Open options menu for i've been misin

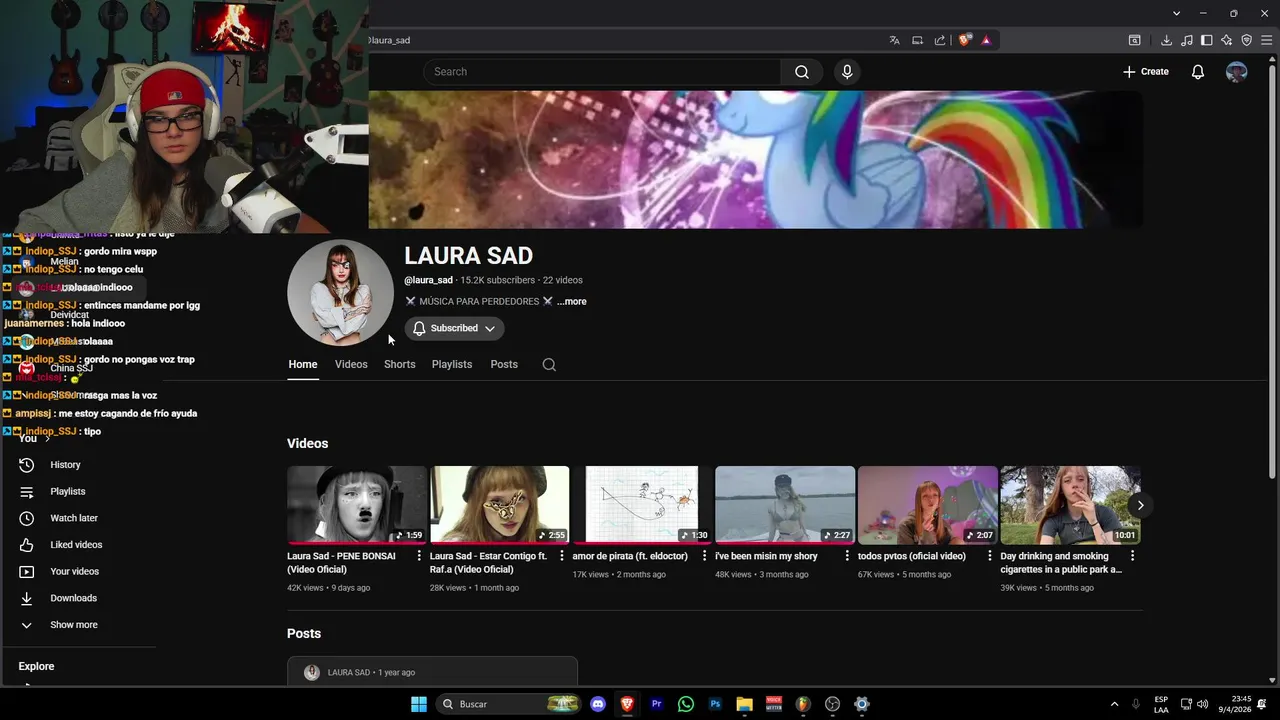[847, 556]
